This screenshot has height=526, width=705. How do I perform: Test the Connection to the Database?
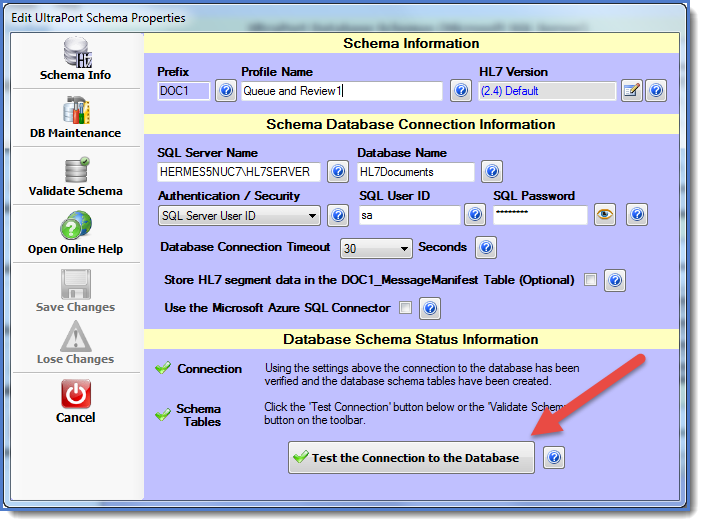pyautogui.click(x=411, y=458)
